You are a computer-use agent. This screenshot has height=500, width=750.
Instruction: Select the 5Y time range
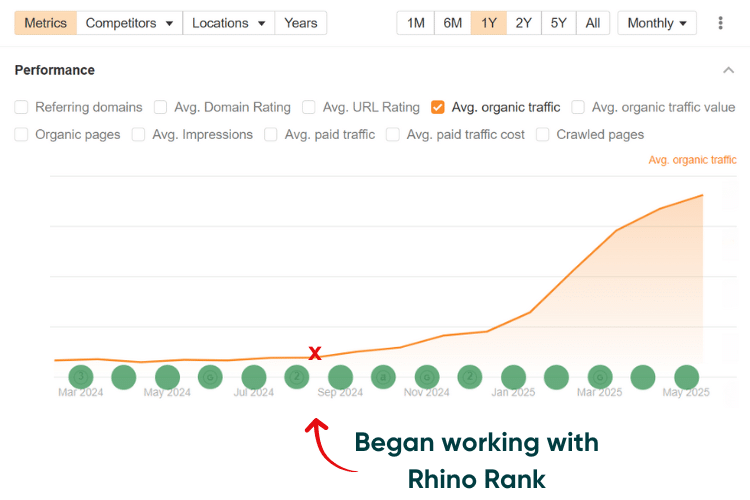point(559,23)
